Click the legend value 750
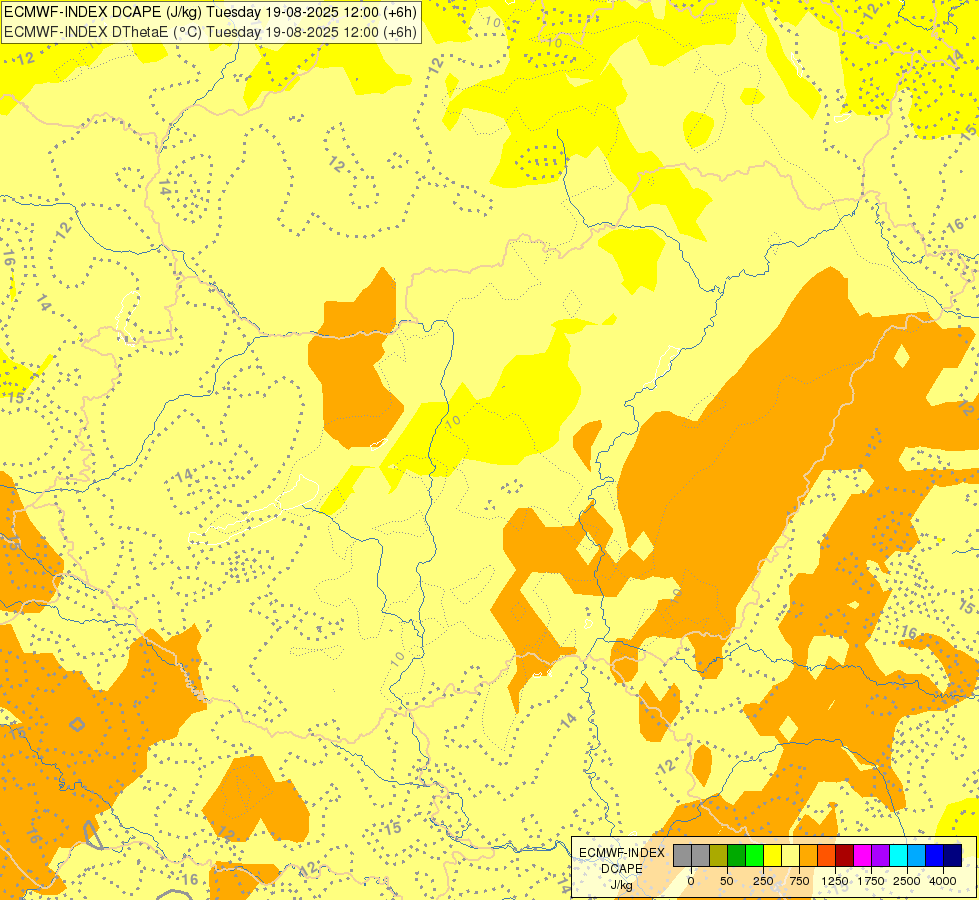979x900 pixels. pos(799,881)
